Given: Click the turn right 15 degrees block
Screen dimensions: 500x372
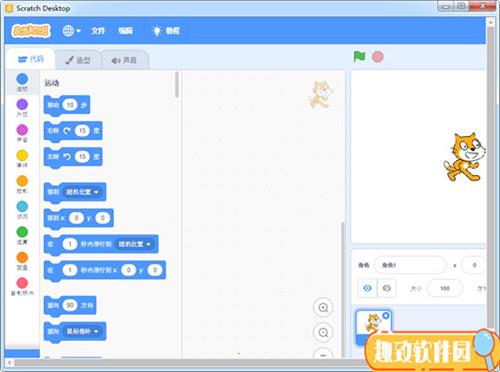Looking at the screenshot, I should point(73,131).
